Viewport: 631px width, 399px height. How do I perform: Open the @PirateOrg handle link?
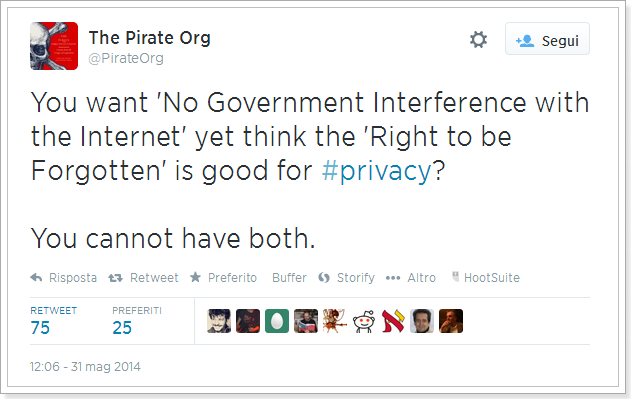[126, 58]
